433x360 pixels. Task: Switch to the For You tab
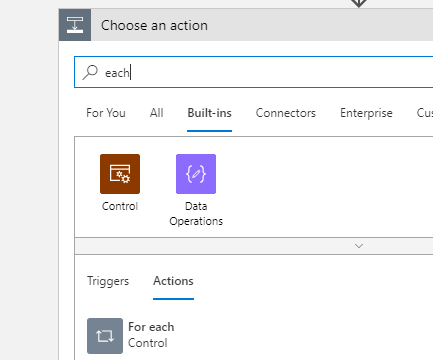[x=106, y=113]
